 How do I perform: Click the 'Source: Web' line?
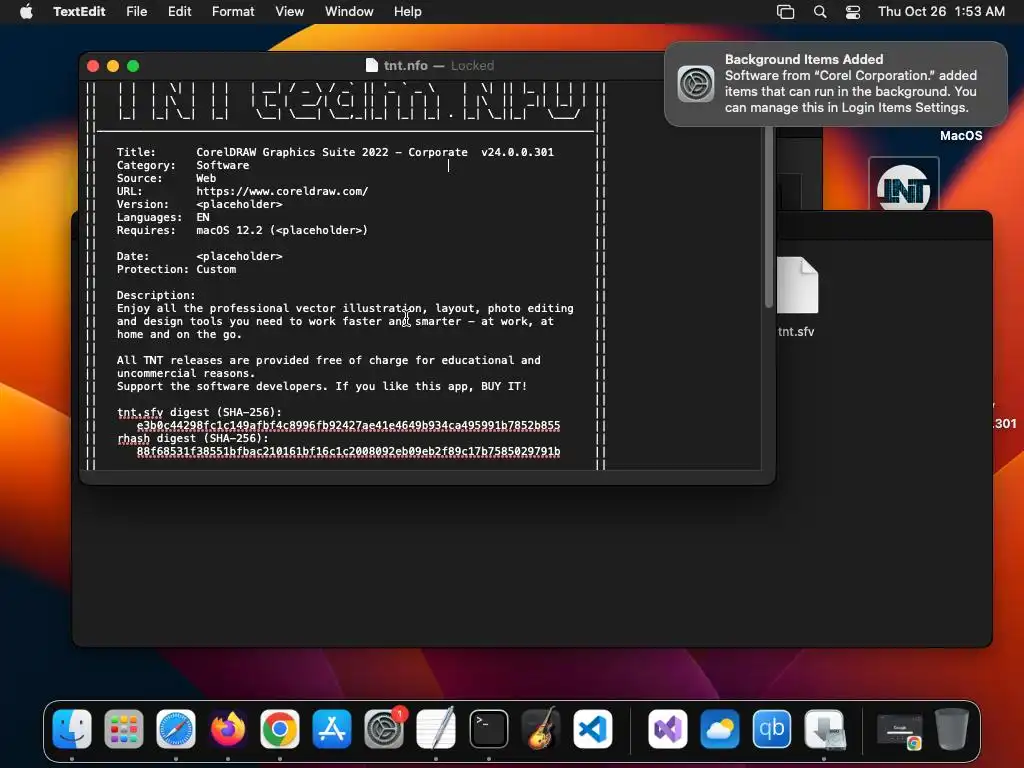click(x=166, y=178)
